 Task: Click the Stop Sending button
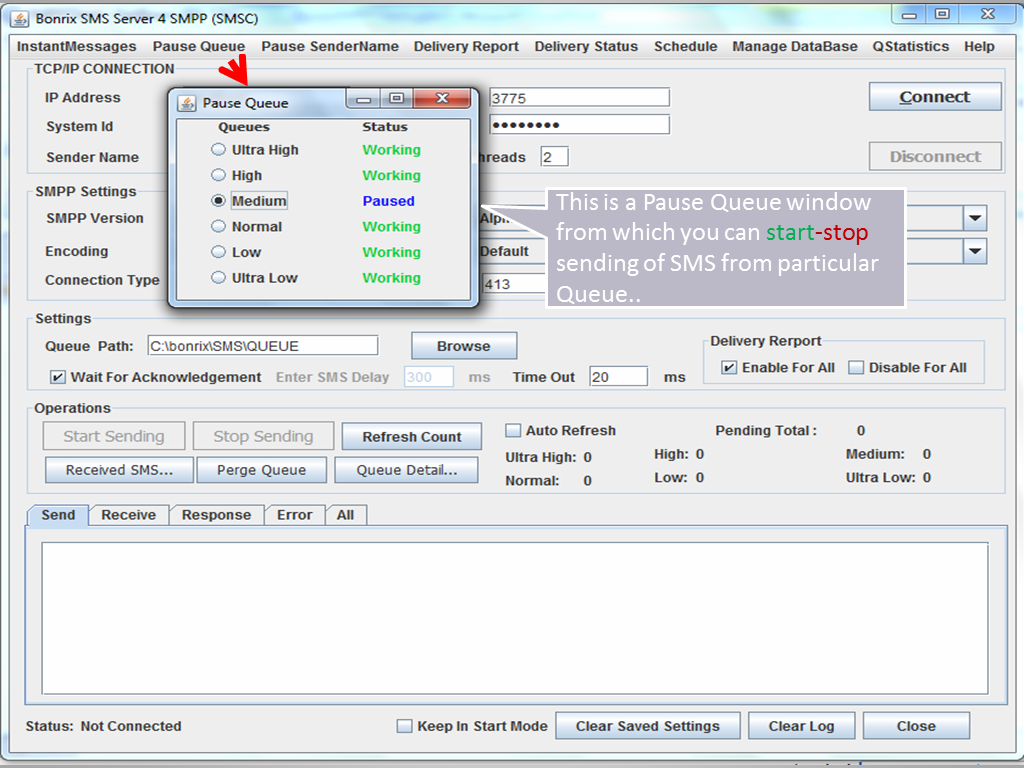click(263, 436)
